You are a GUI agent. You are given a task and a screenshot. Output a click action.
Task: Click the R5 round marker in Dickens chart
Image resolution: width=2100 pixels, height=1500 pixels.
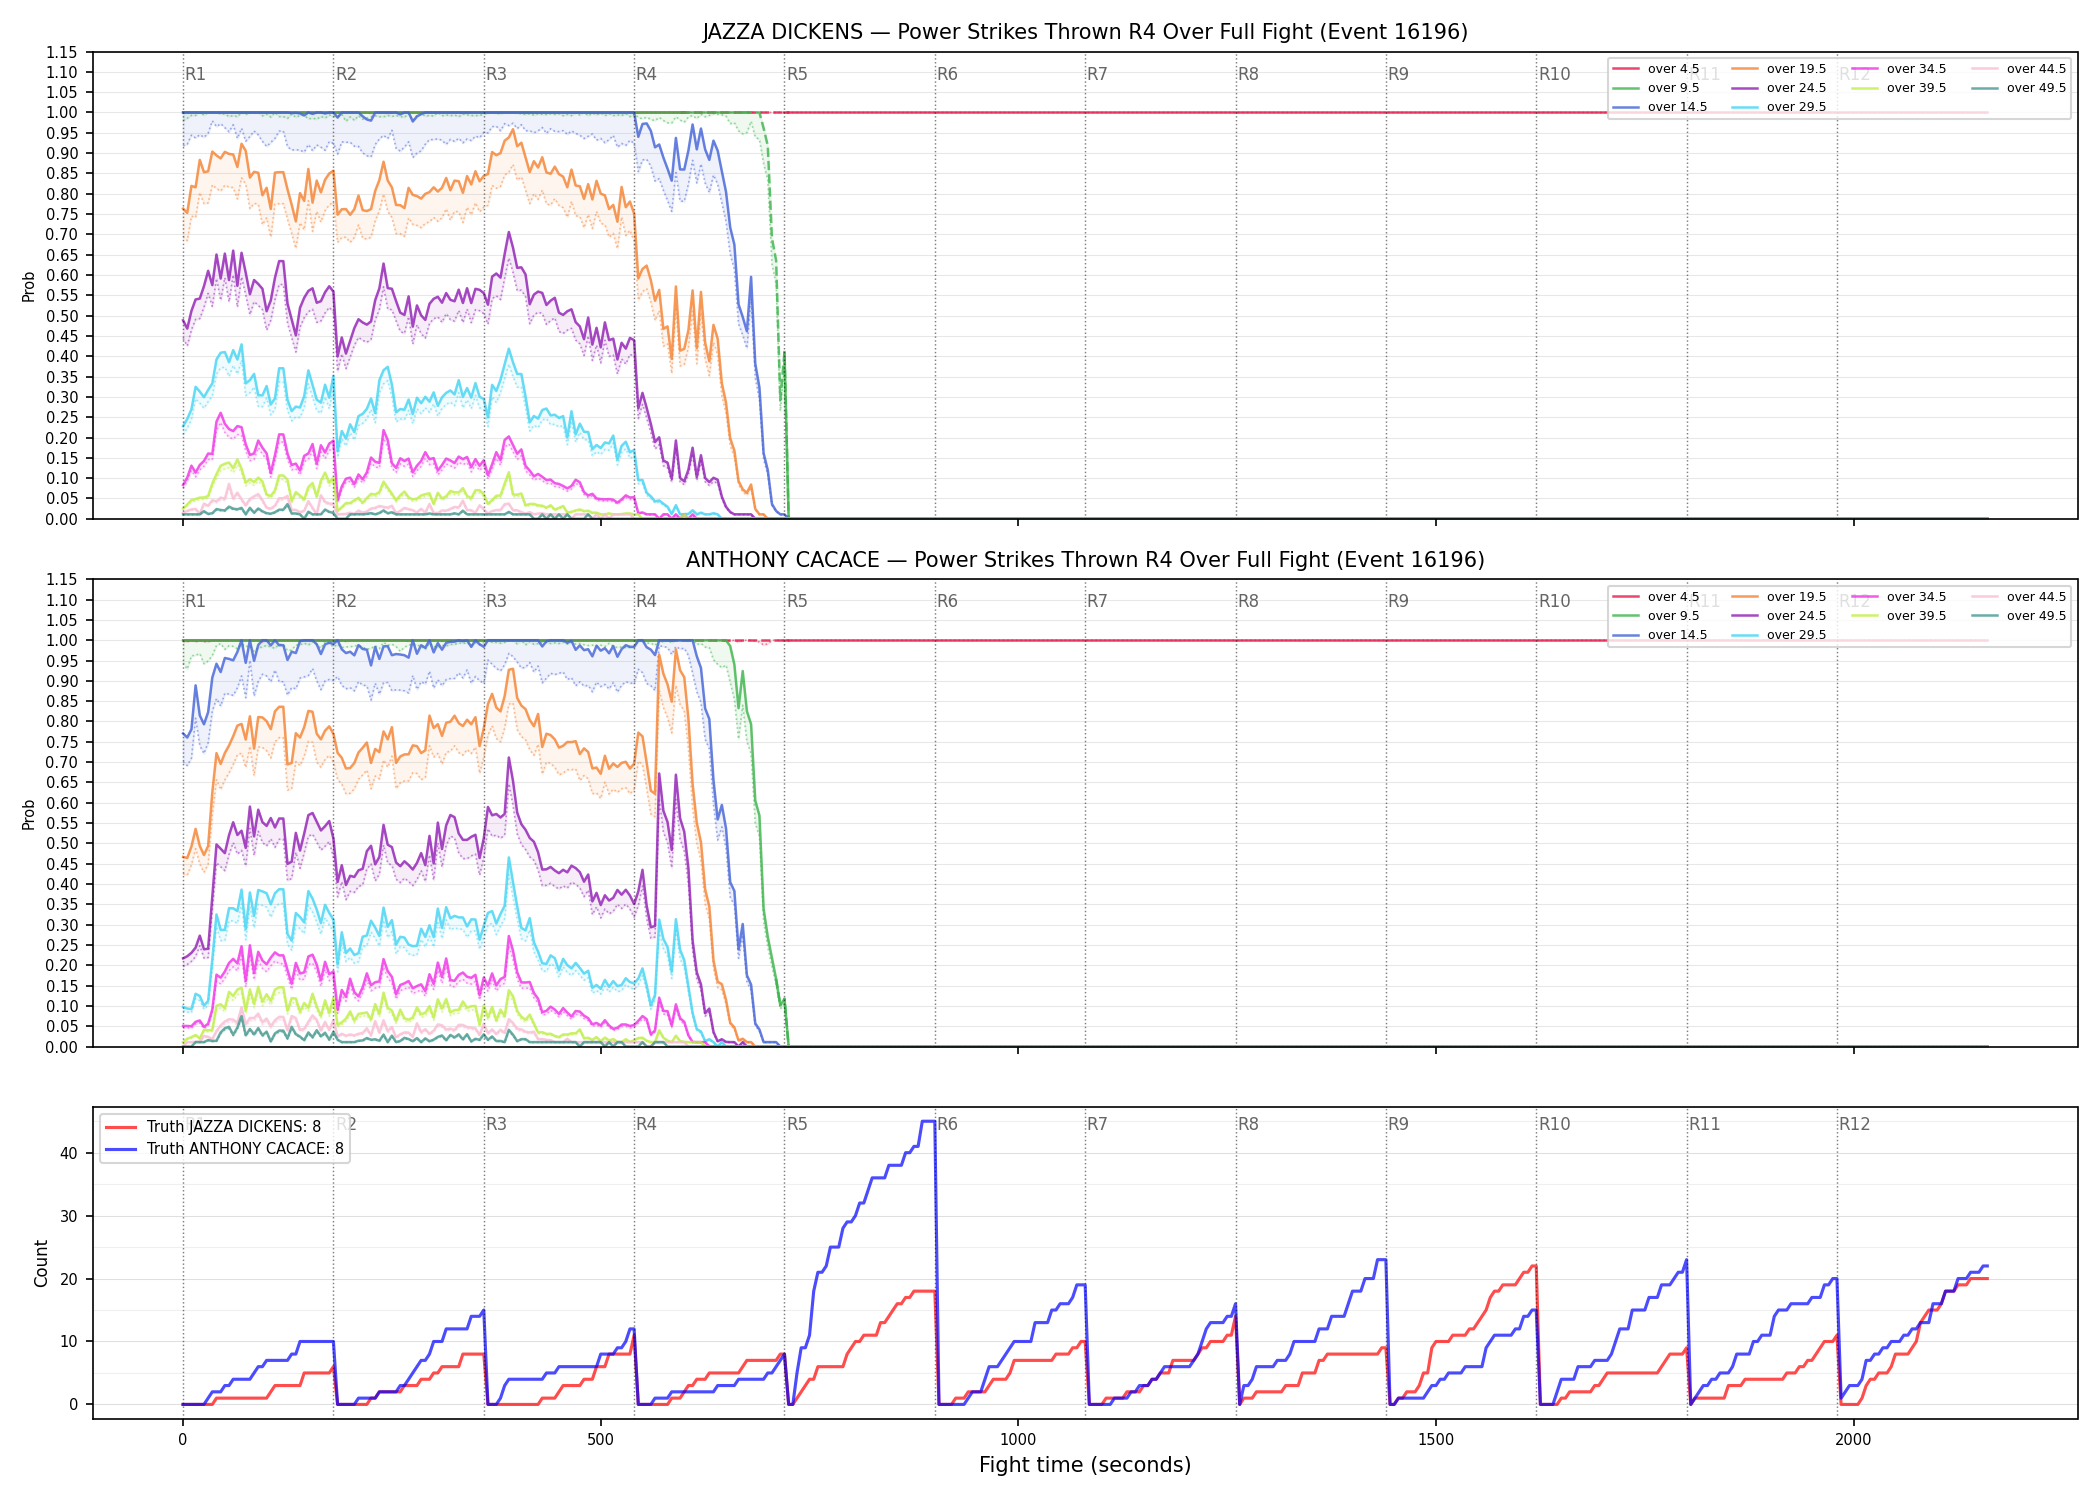[x=797, y=74]
